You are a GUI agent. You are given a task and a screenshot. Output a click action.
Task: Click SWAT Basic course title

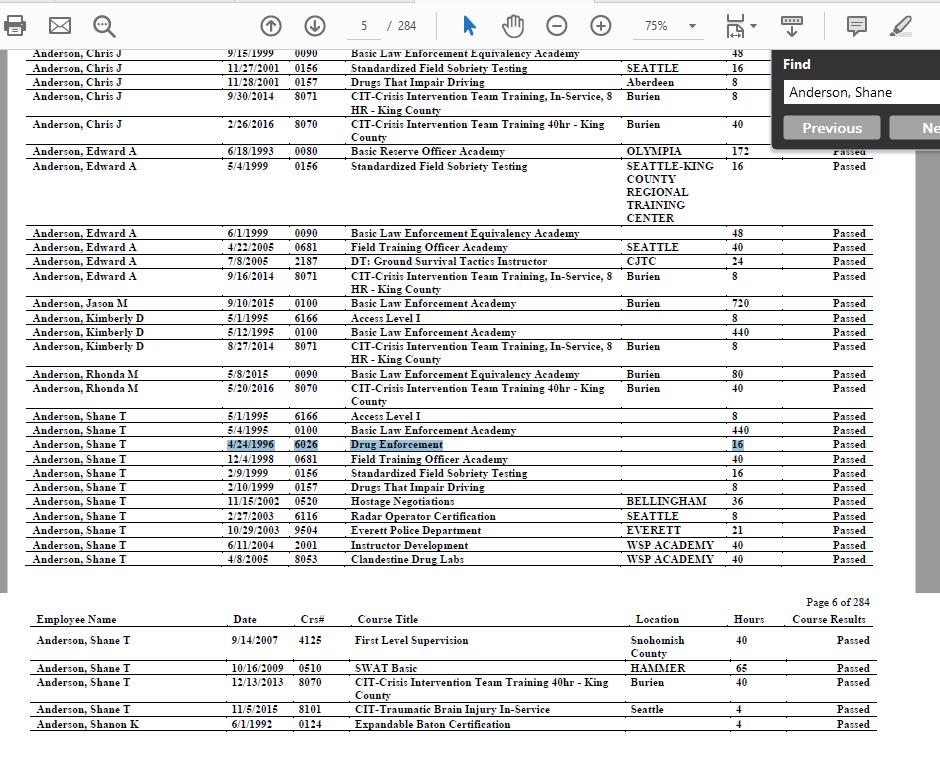[x=385, y=668]
